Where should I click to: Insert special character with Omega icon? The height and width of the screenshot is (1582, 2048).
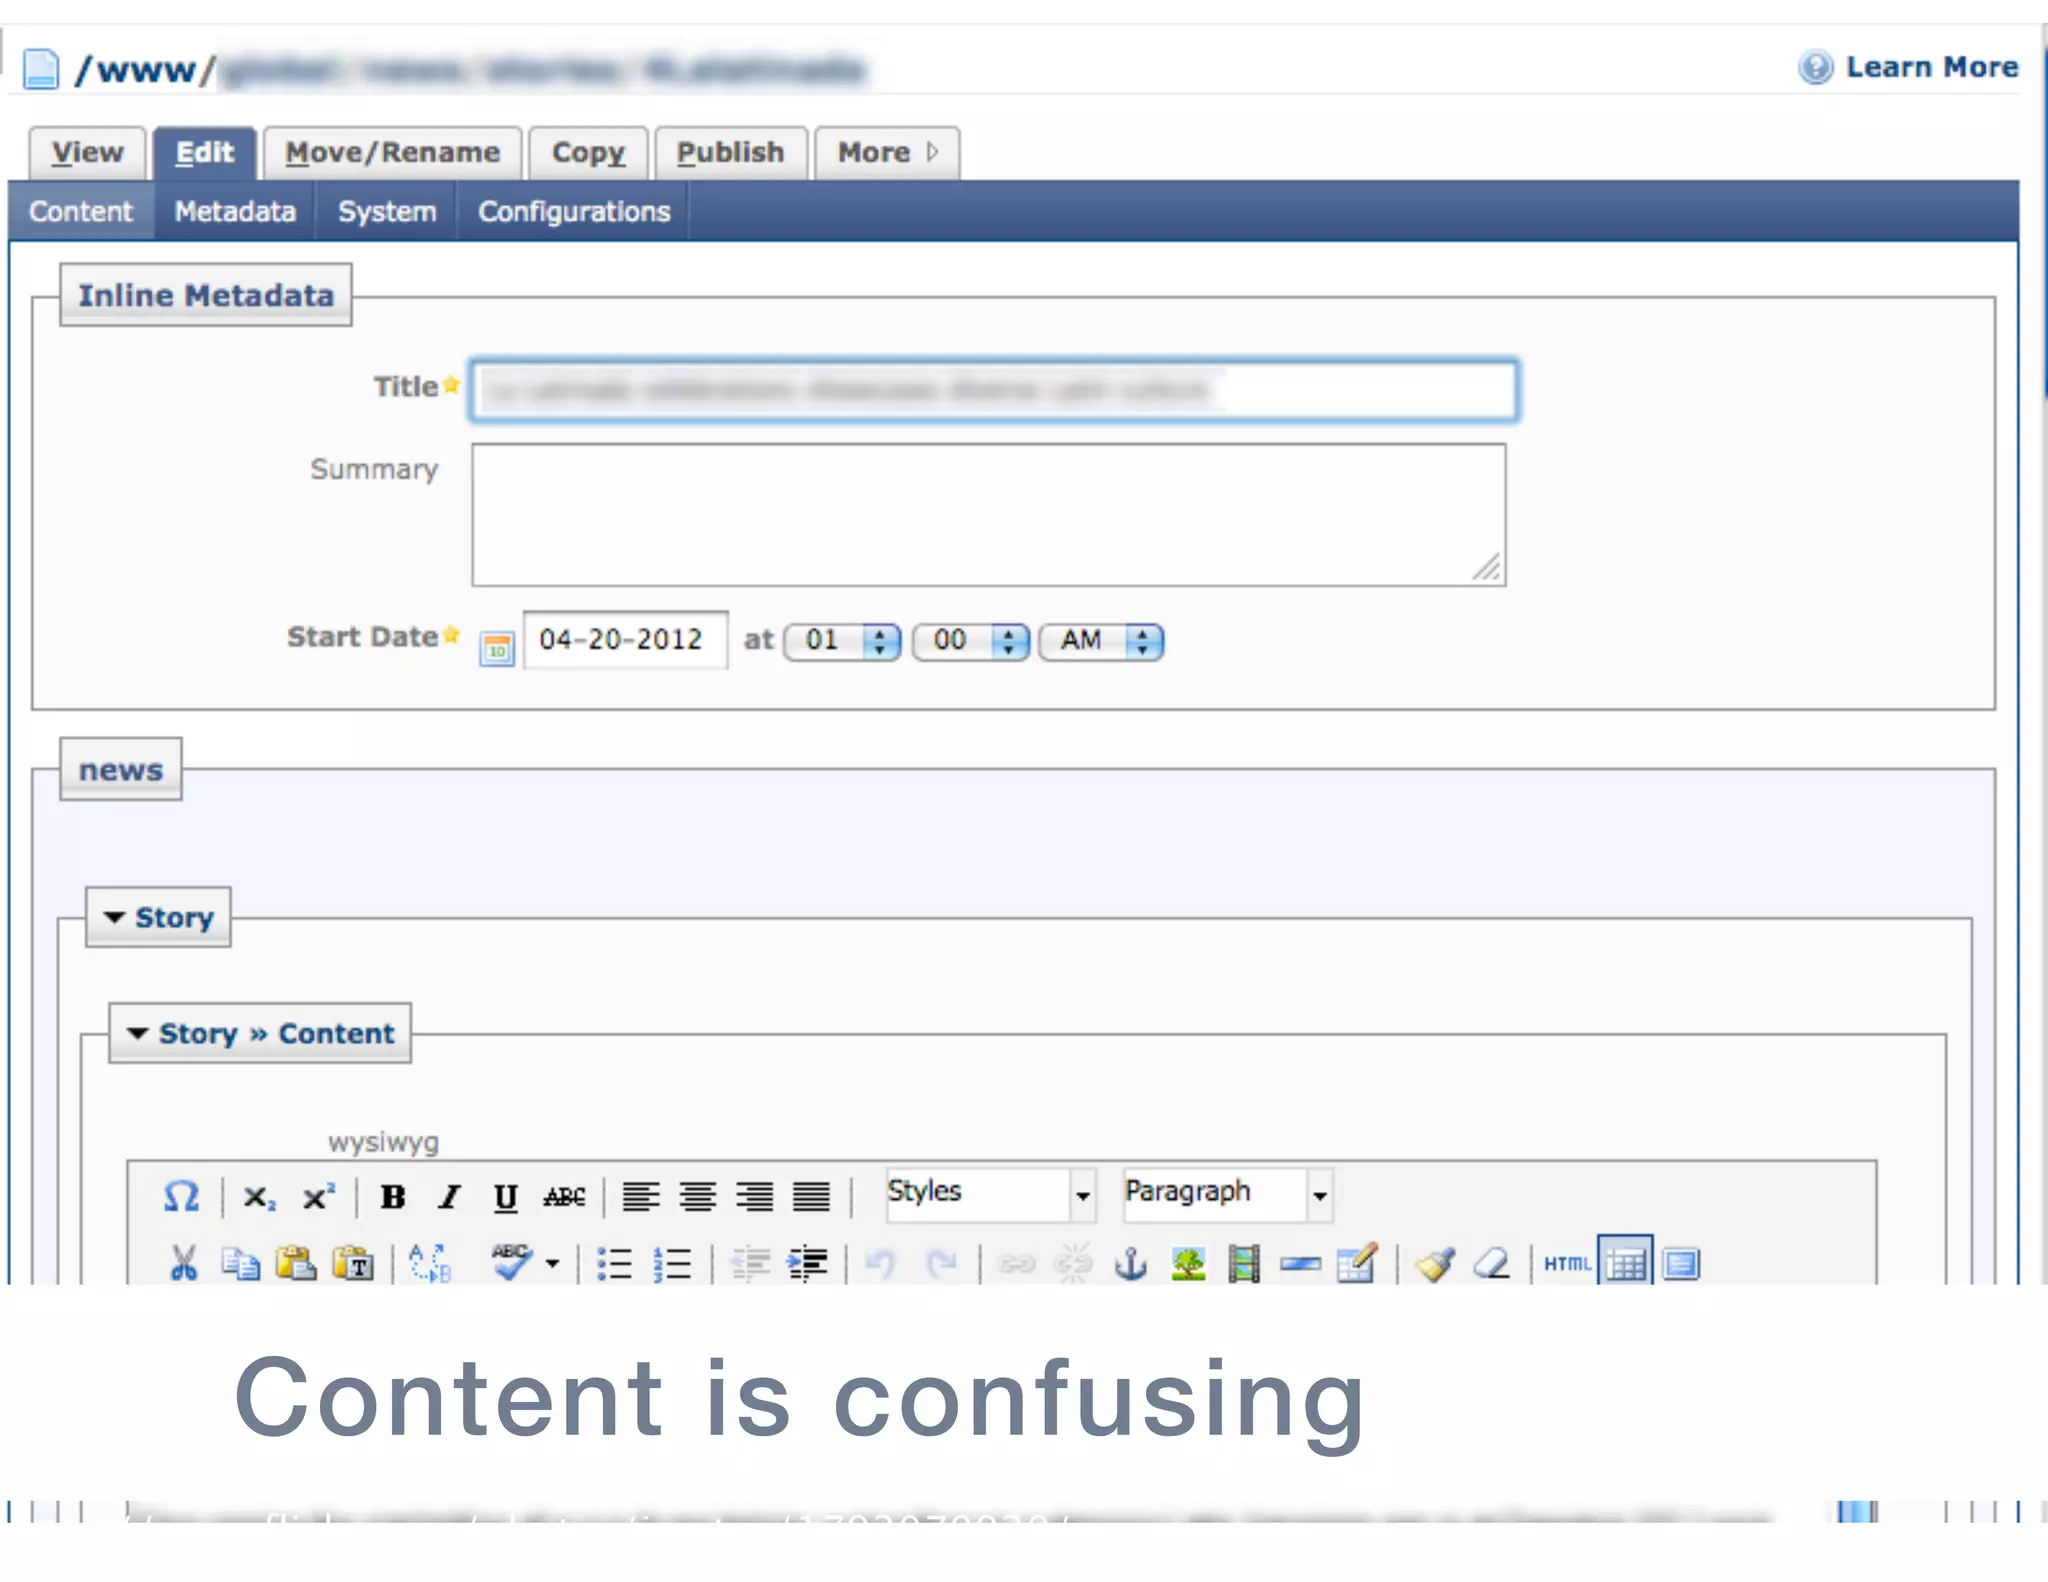pos(181,1197)
